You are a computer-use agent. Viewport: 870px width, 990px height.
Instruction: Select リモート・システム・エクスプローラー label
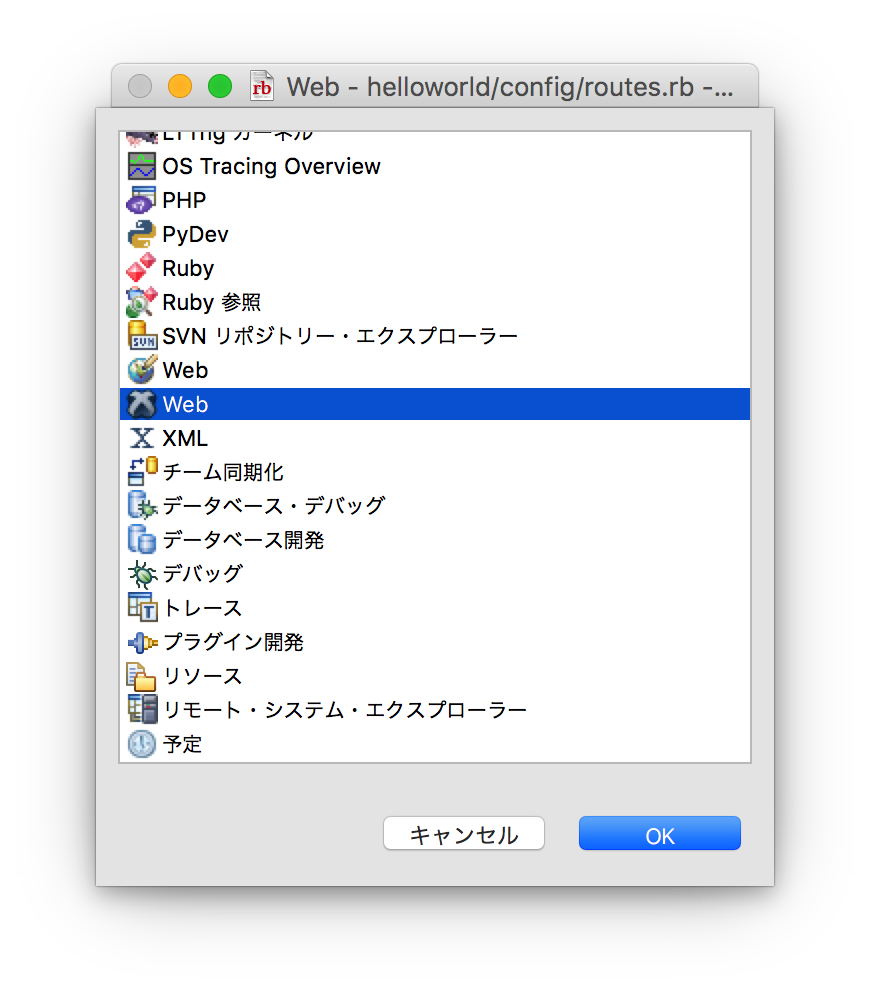point(345,710)
